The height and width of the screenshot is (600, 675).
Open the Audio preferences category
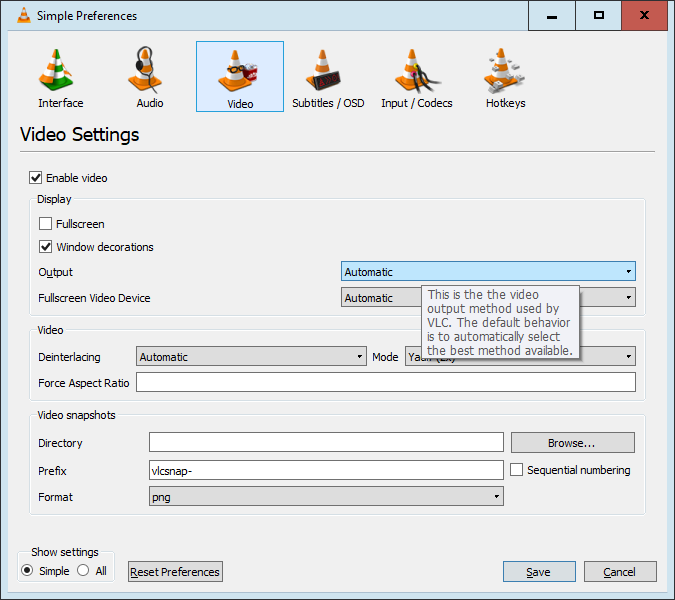pyautogui.click(x=149, y=77)
